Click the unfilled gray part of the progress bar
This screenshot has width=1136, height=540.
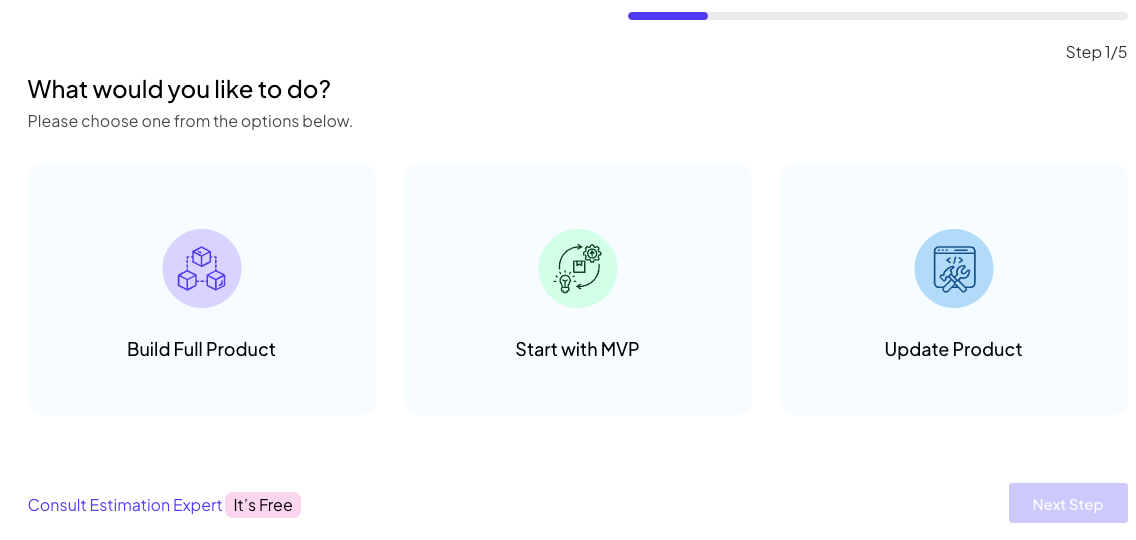click(920, 16)
